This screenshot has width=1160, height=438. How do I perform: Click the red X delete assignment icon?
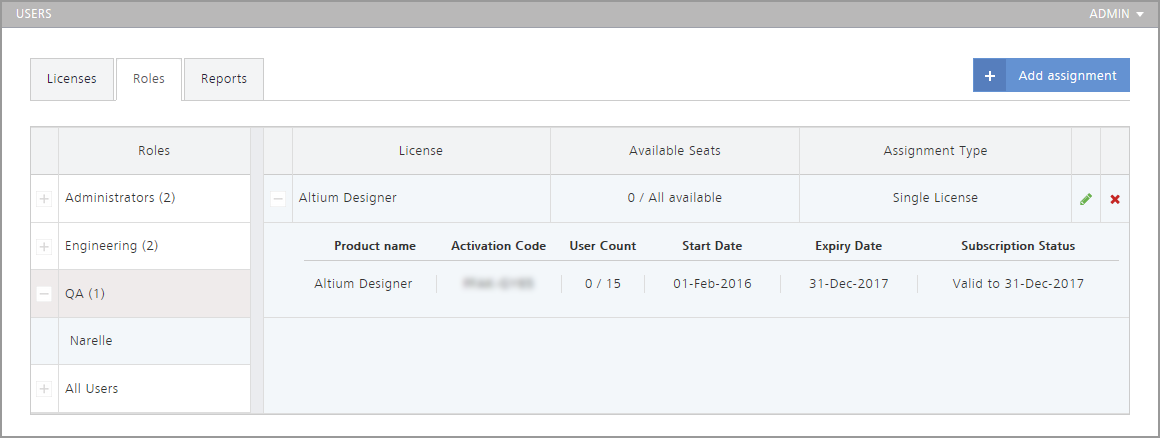click(x=1115, y=199)
